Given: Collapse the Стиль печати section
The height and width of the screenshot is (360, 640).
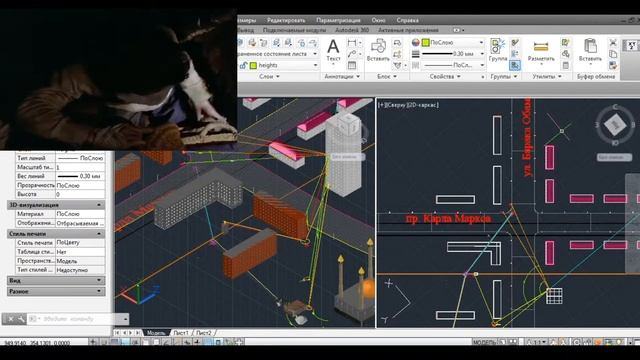Looking at the screenshot, I should pos(99,234).
